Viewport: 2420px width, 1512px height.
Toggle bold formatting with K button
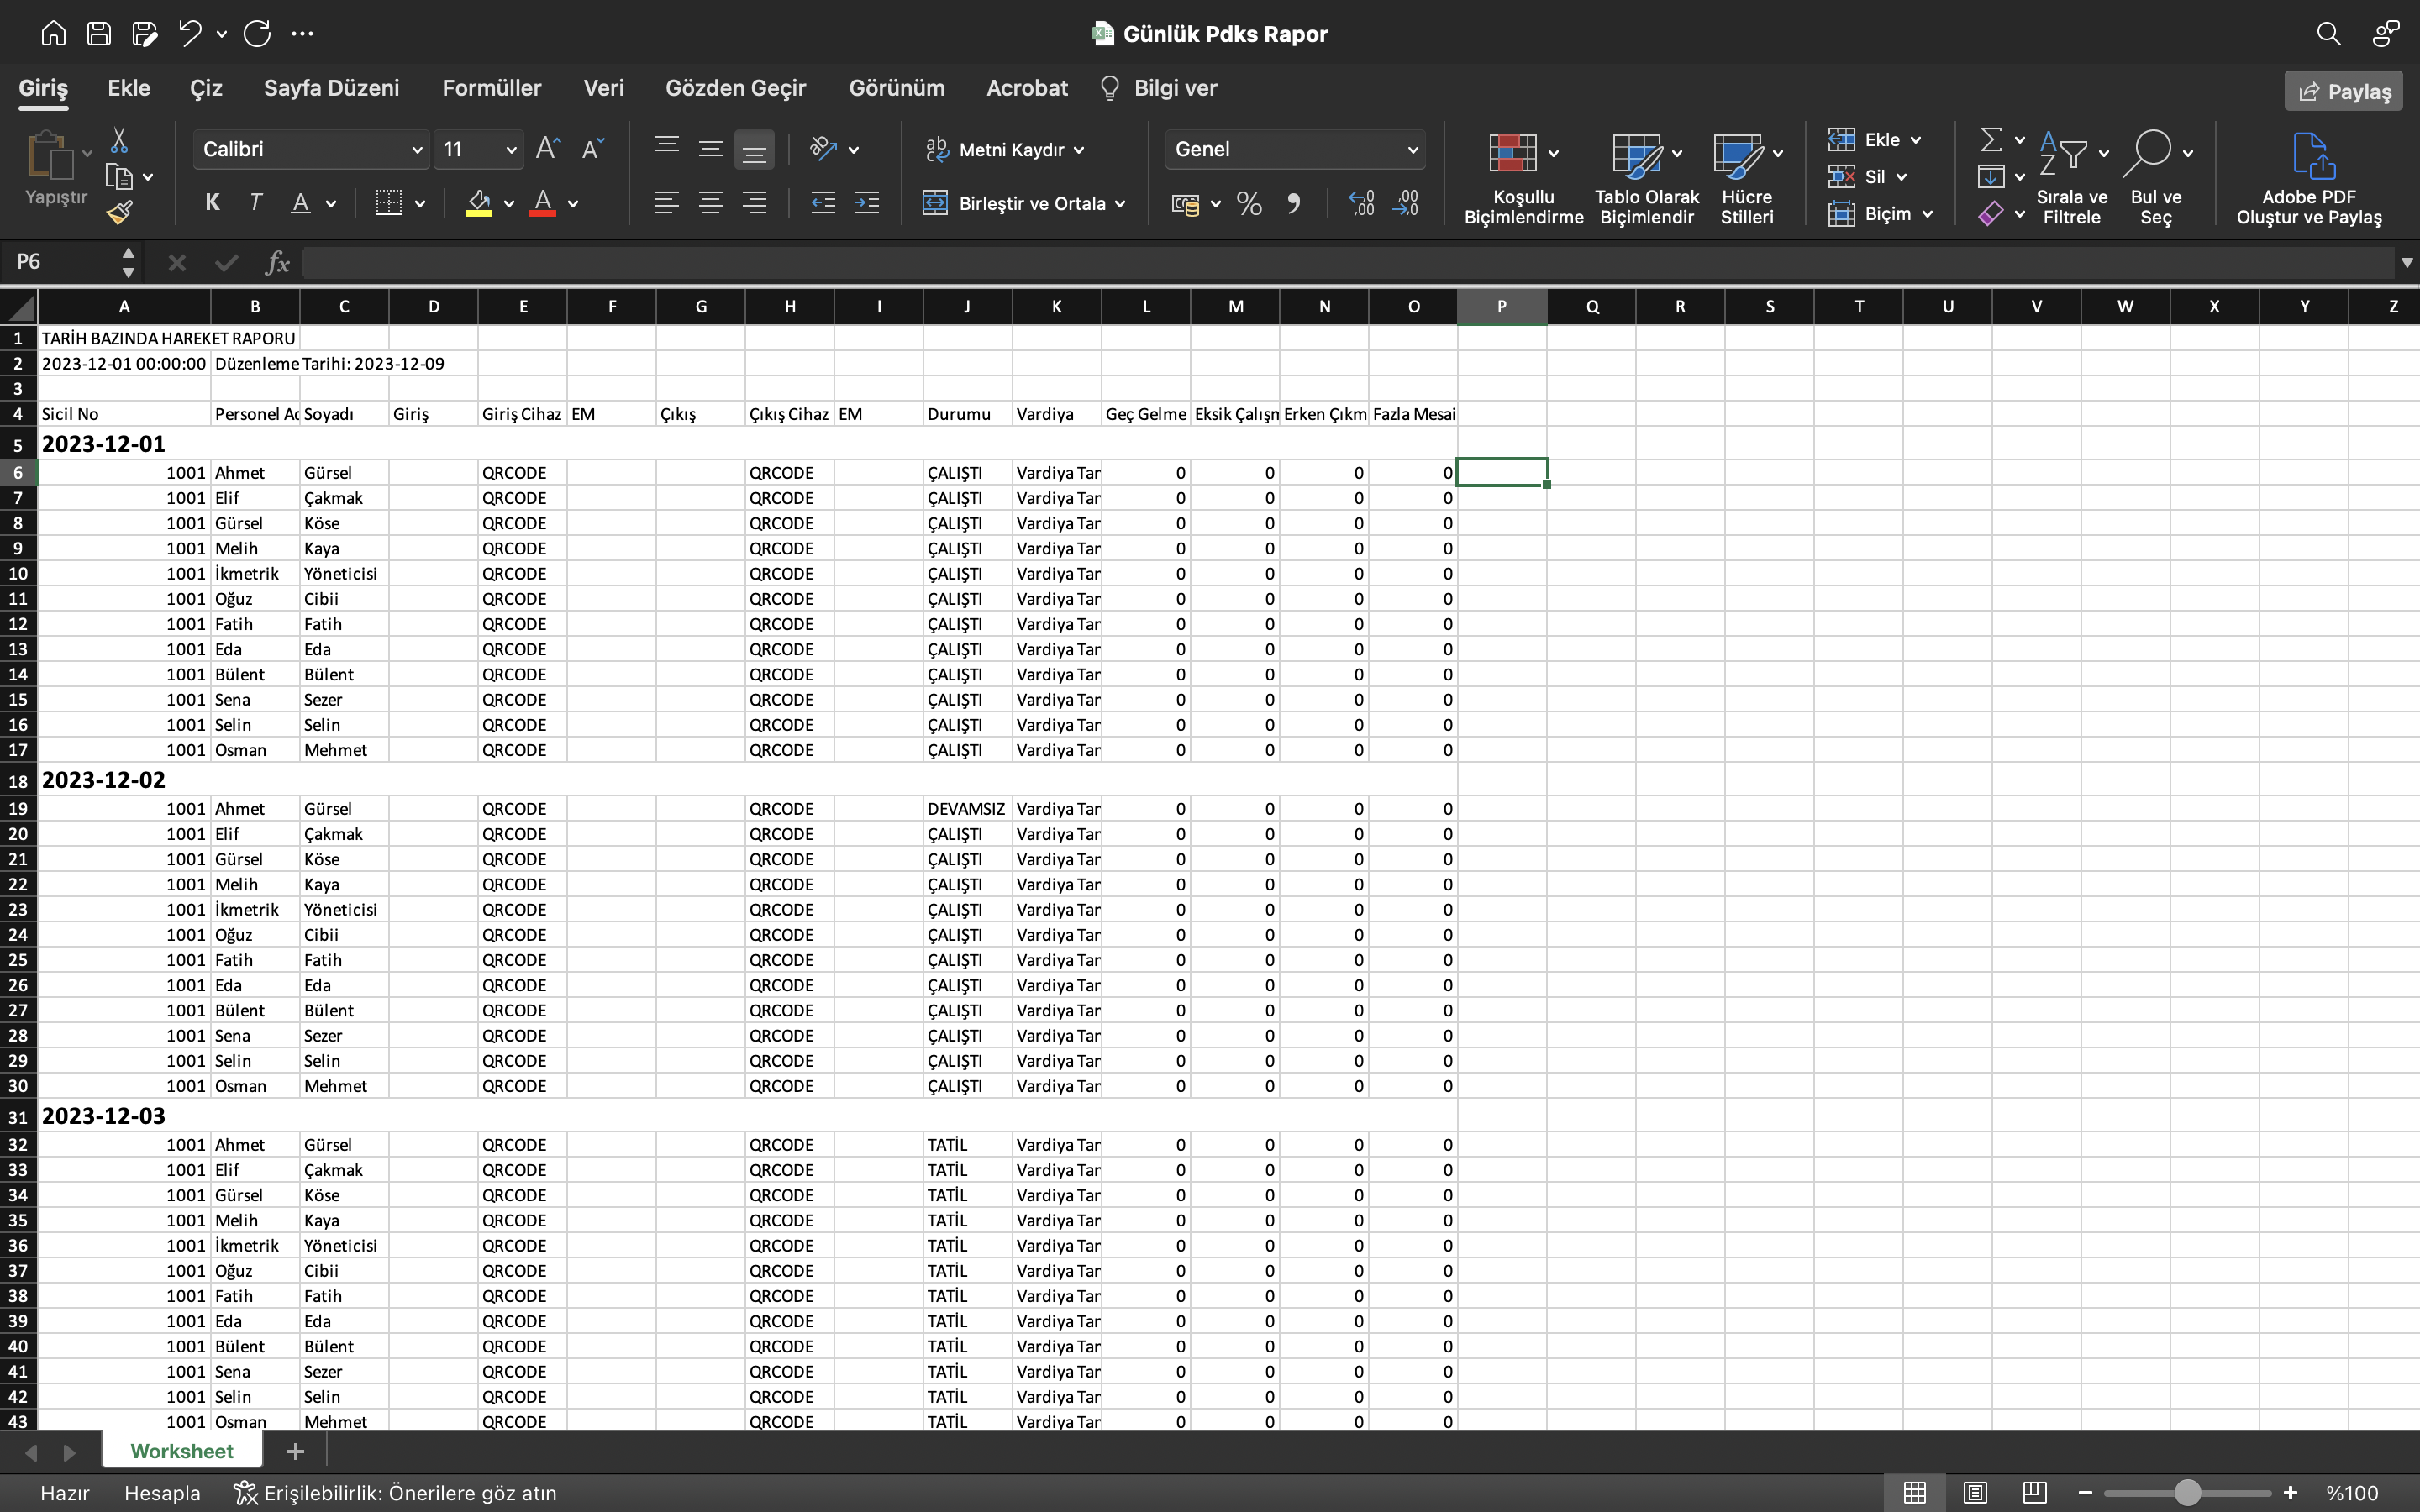[212, 203]
